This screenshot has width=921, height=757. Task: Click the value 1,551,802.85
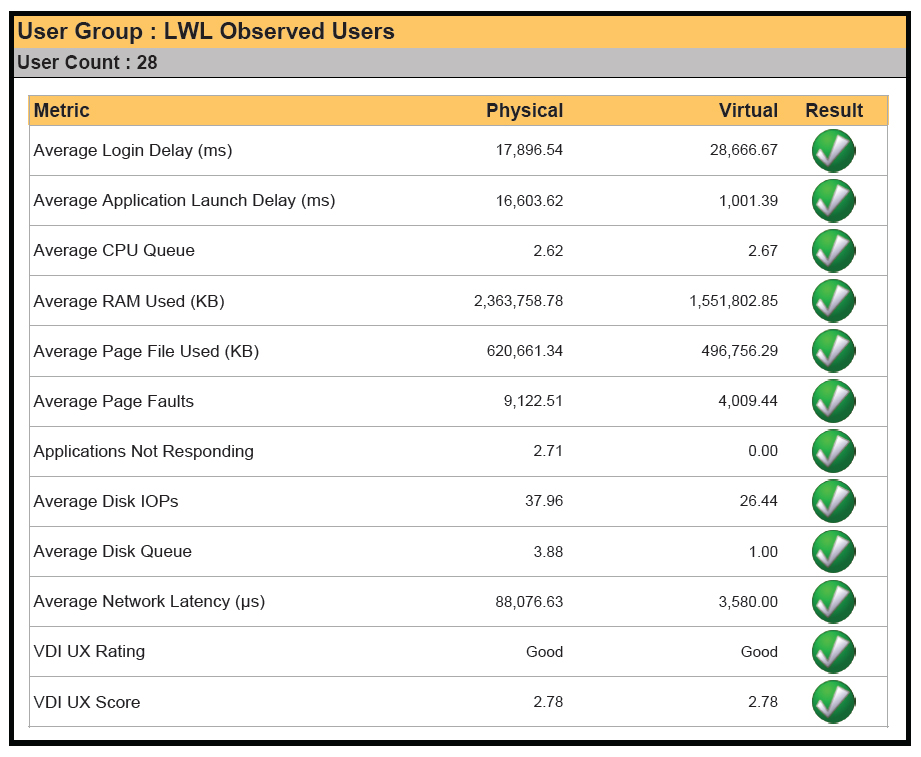[x=734, y=301]
